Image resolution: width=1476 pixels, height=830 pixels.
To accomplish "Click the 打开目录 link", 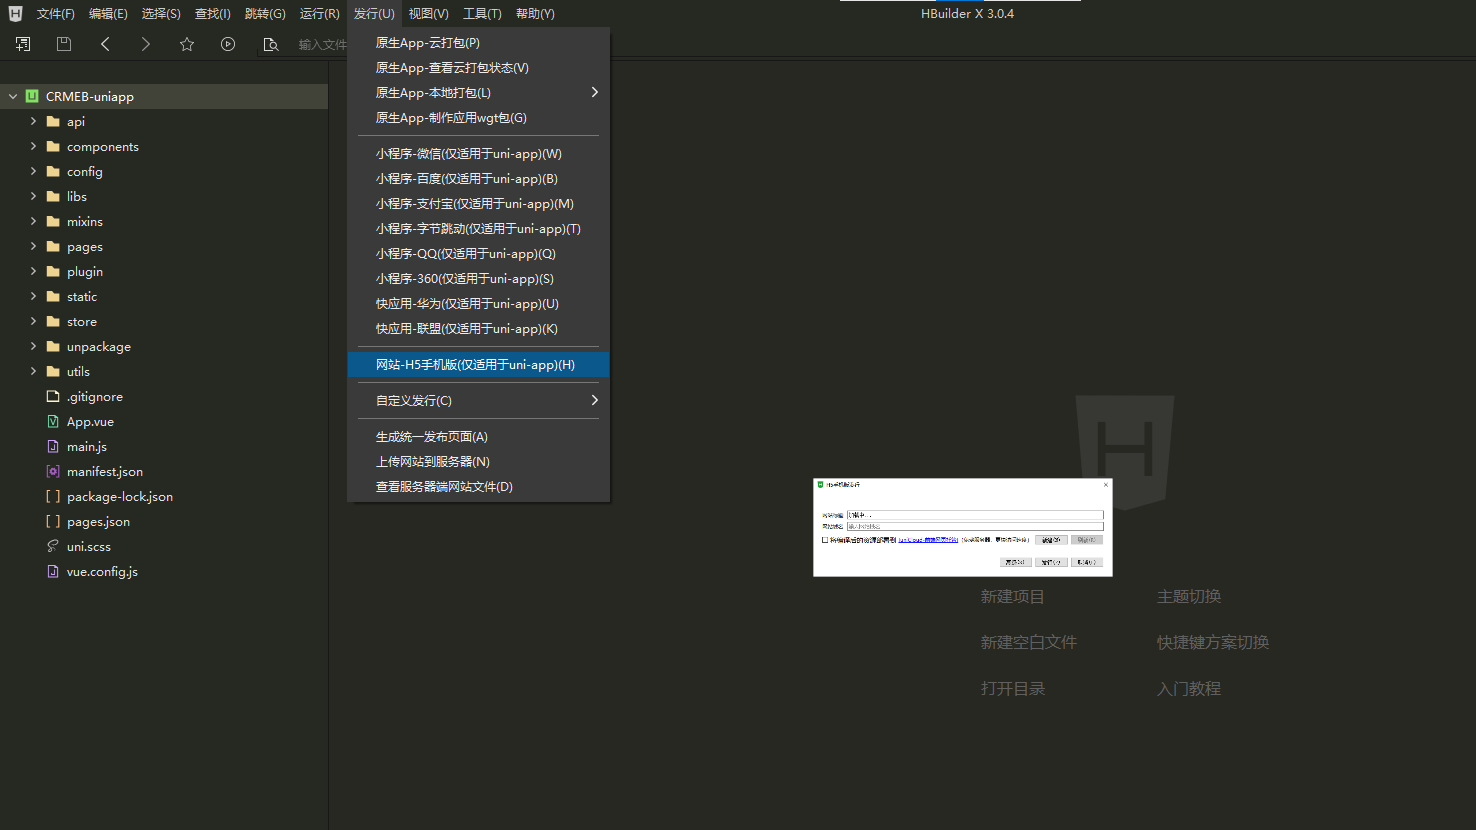I will 1012,688.
